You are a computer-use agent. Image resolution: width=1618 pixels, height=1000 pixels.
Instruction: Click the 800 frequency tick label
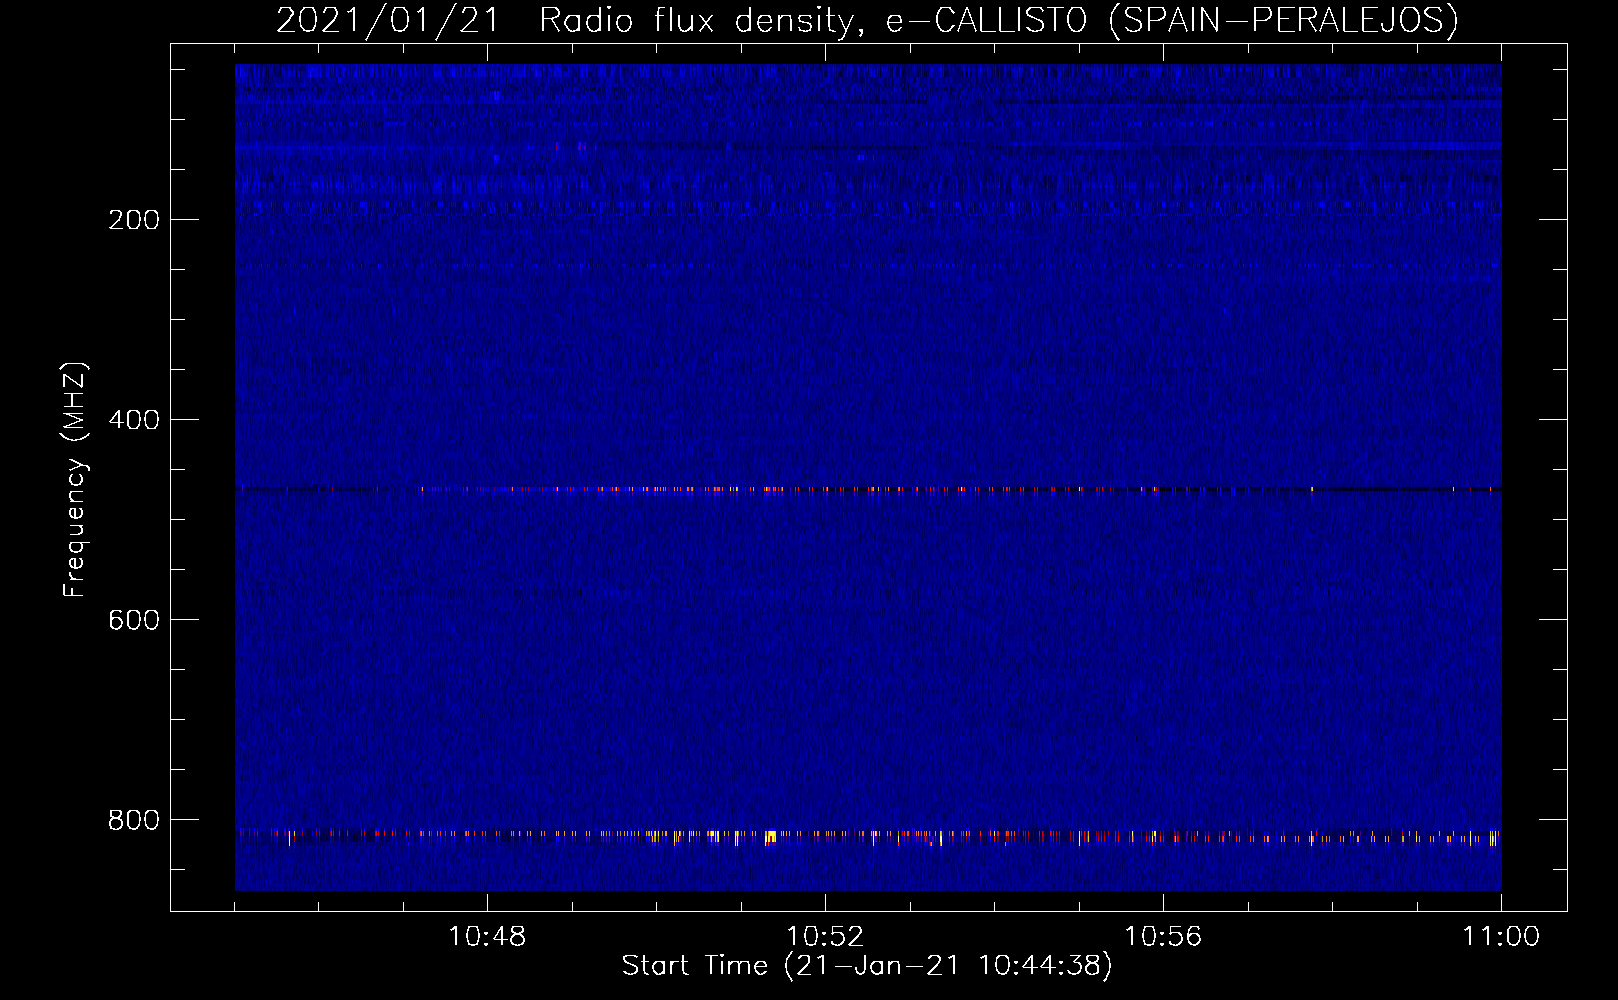pos(134,820)
